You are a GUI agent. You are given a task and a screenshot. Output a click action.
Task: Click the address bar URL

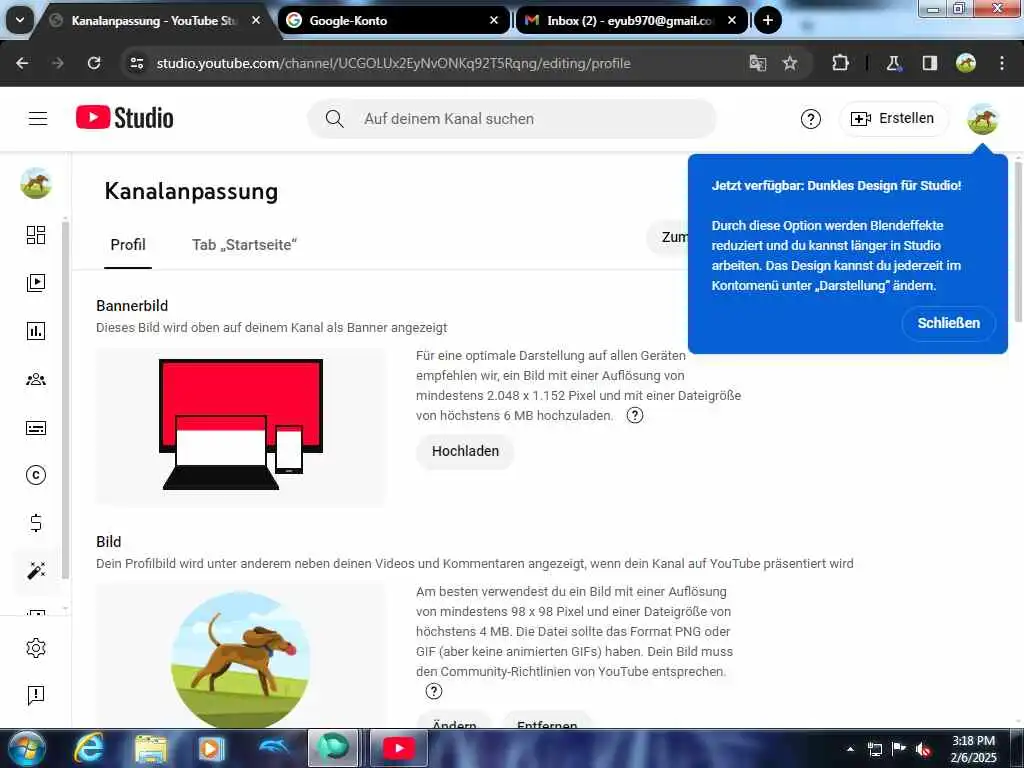[393, 63]
